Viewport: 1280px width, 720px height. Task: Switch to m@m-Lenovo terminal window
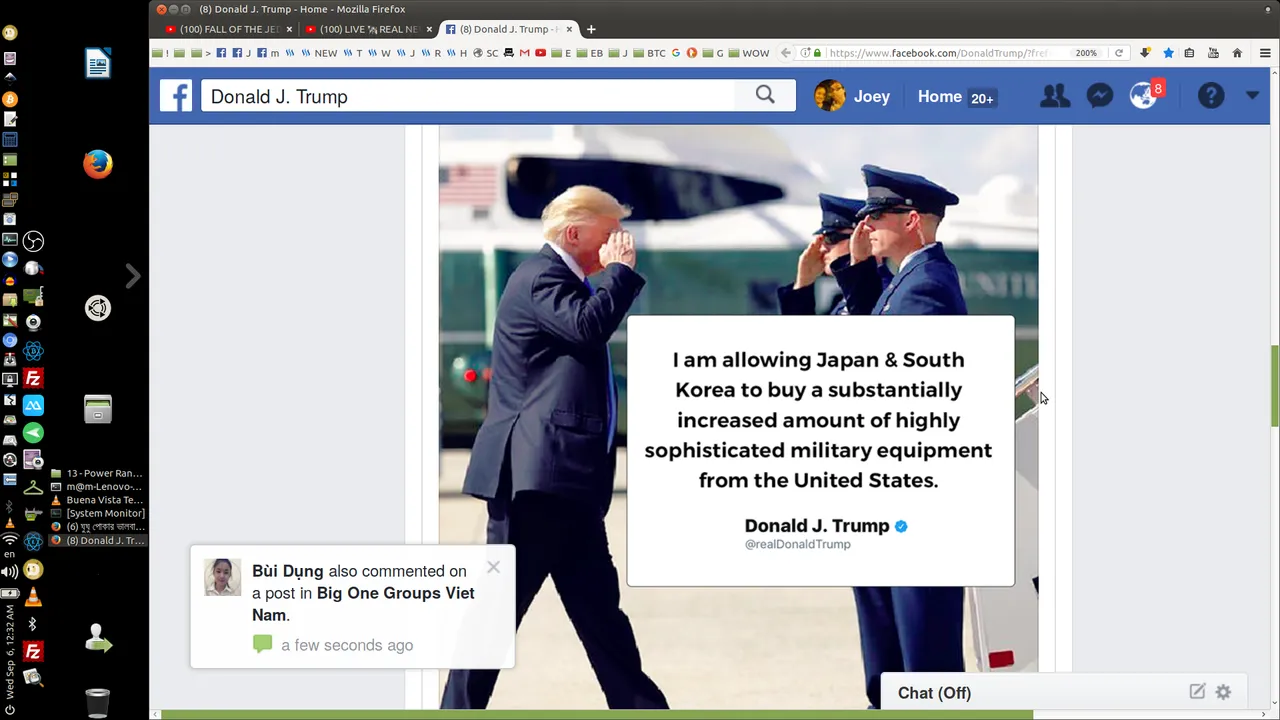(x=97, y=486)
